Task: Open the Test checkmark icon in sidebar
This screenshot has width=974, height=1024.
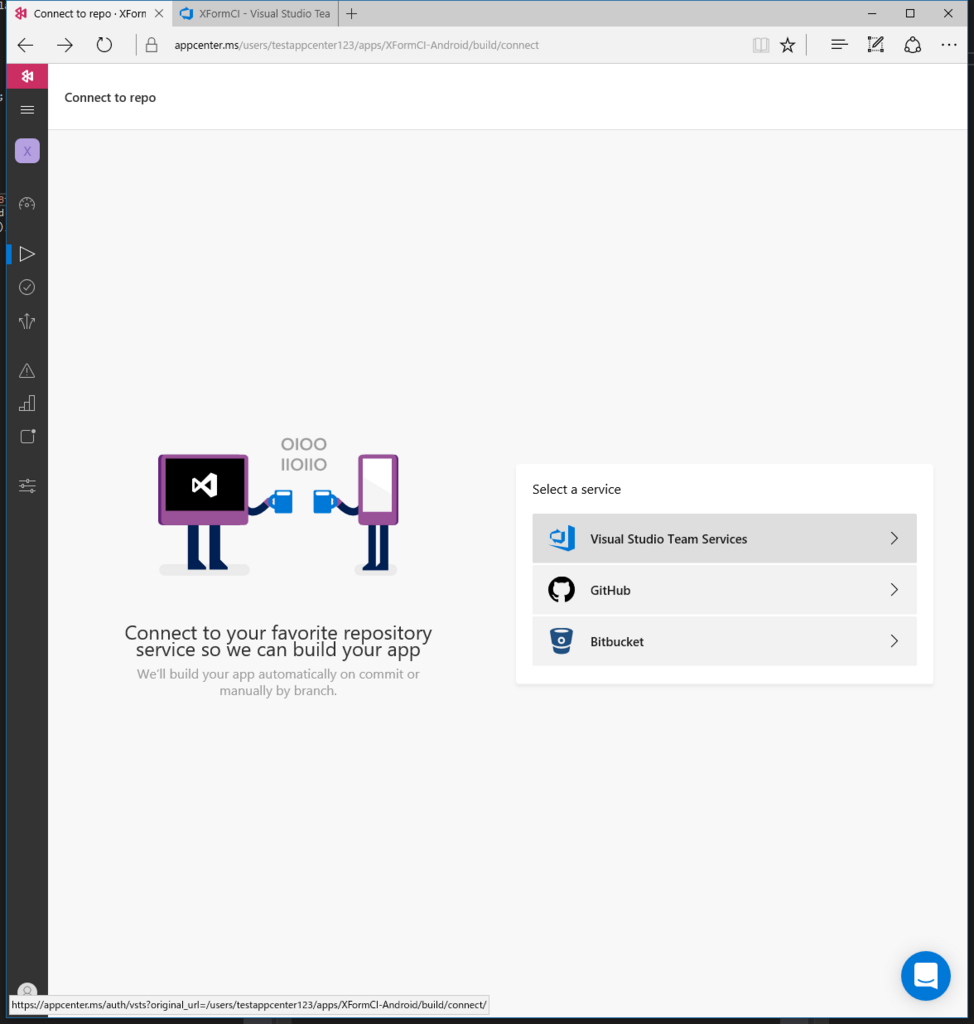Action: 27,287
